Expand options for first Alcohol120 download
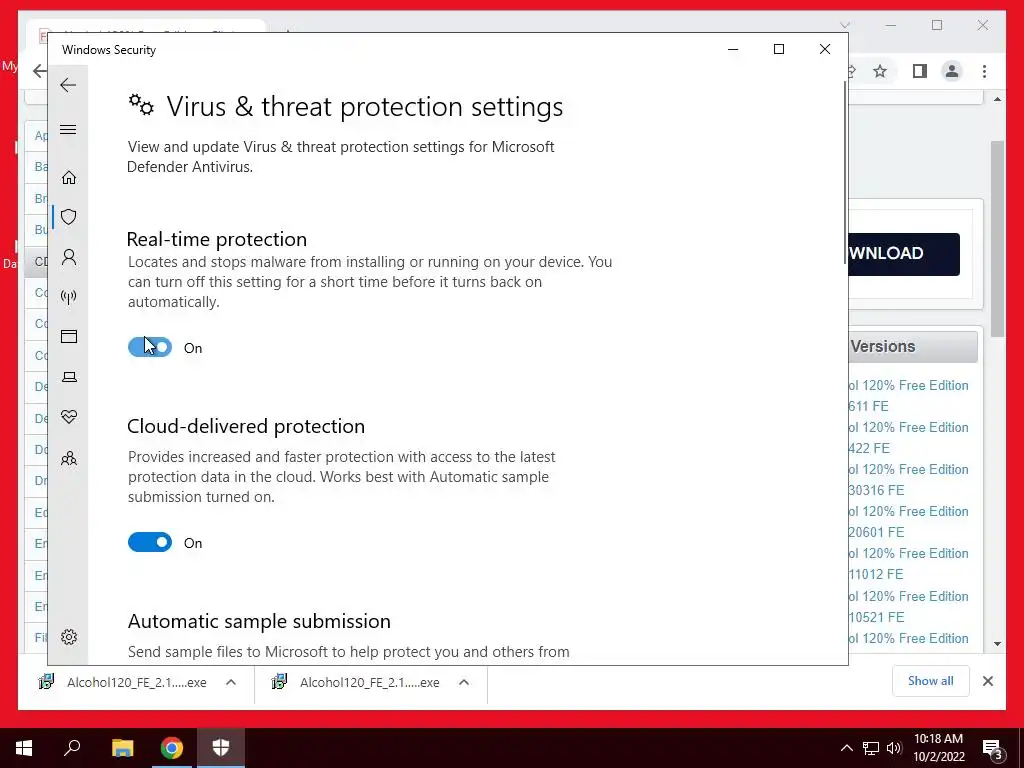This screenshot has width=1024, height=768. pyautogui.click(x=231, y=682)
